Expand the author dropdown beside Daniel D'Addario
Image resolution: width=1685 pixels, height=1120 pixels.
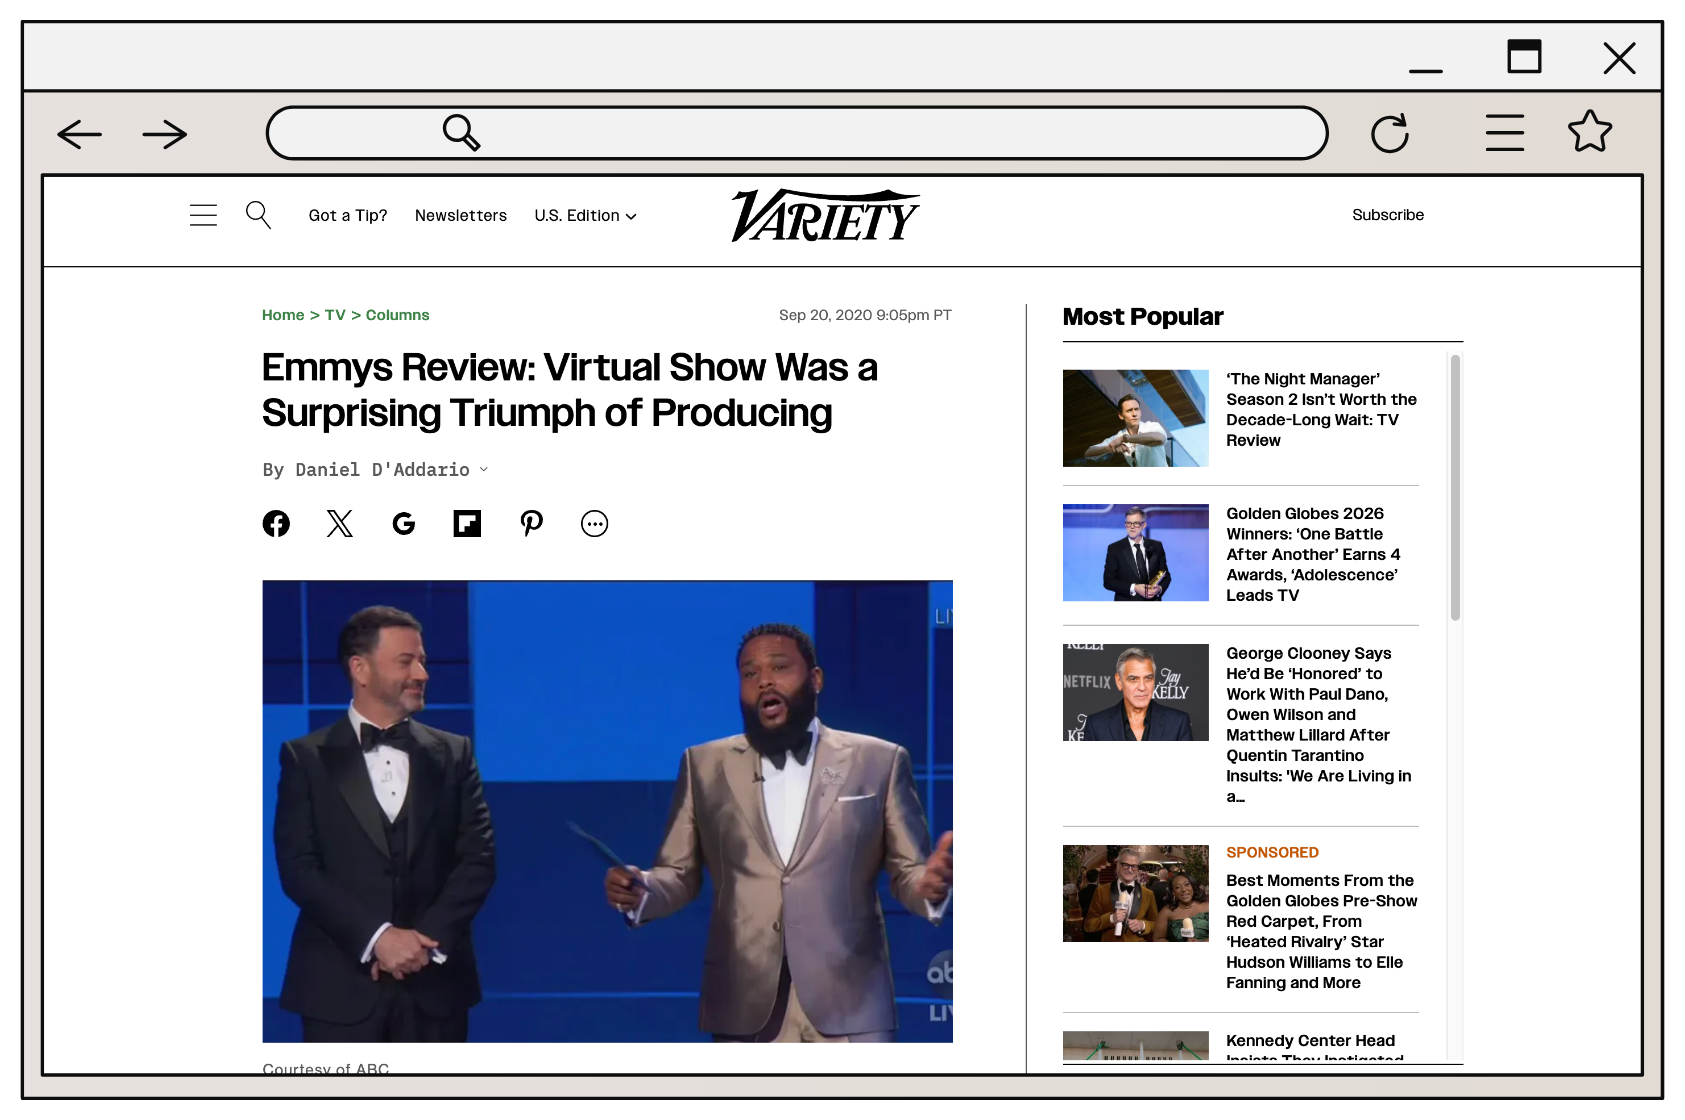[x=484, y=469]
